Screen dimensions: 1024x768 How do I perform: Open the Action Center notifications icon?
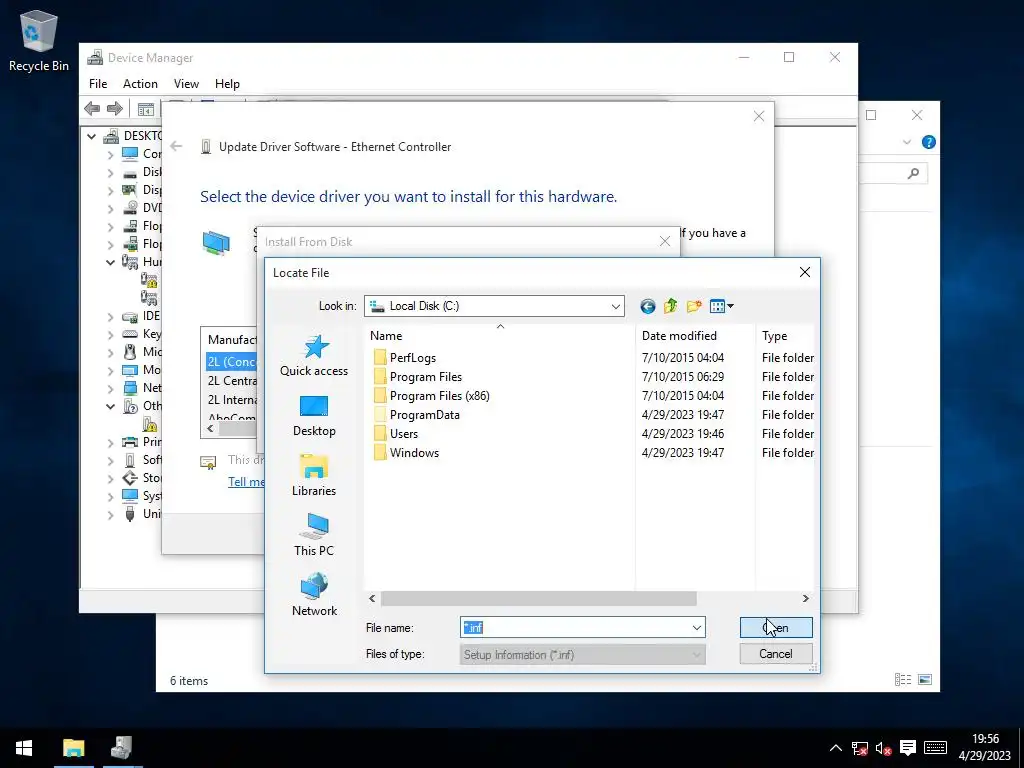pyautogui.click(x=907, y=748)
